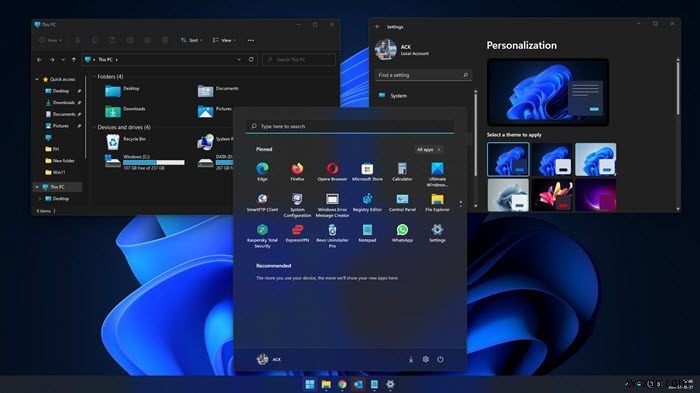Viewport: 700px width, 393px height.
Task: Click the Type here to search box
Action: (350, 126)
